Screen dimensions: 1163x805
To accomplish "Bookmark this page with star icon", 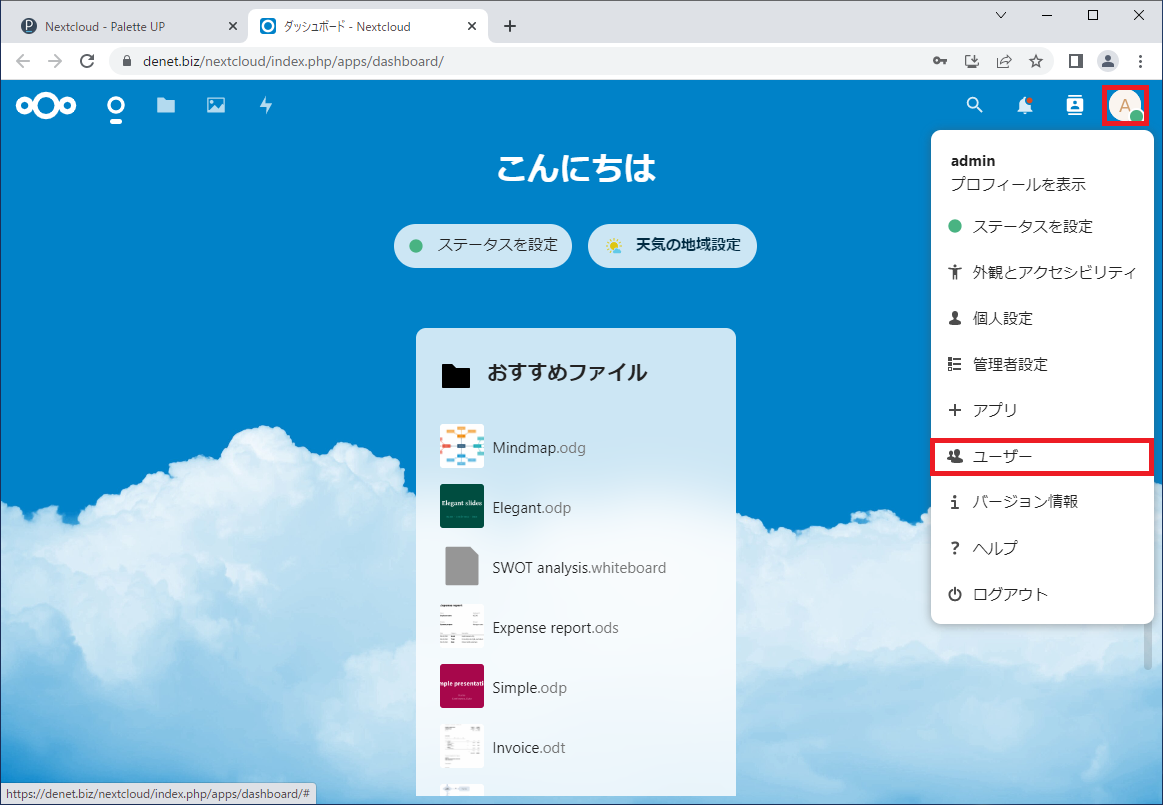I will pos(1036,61).
